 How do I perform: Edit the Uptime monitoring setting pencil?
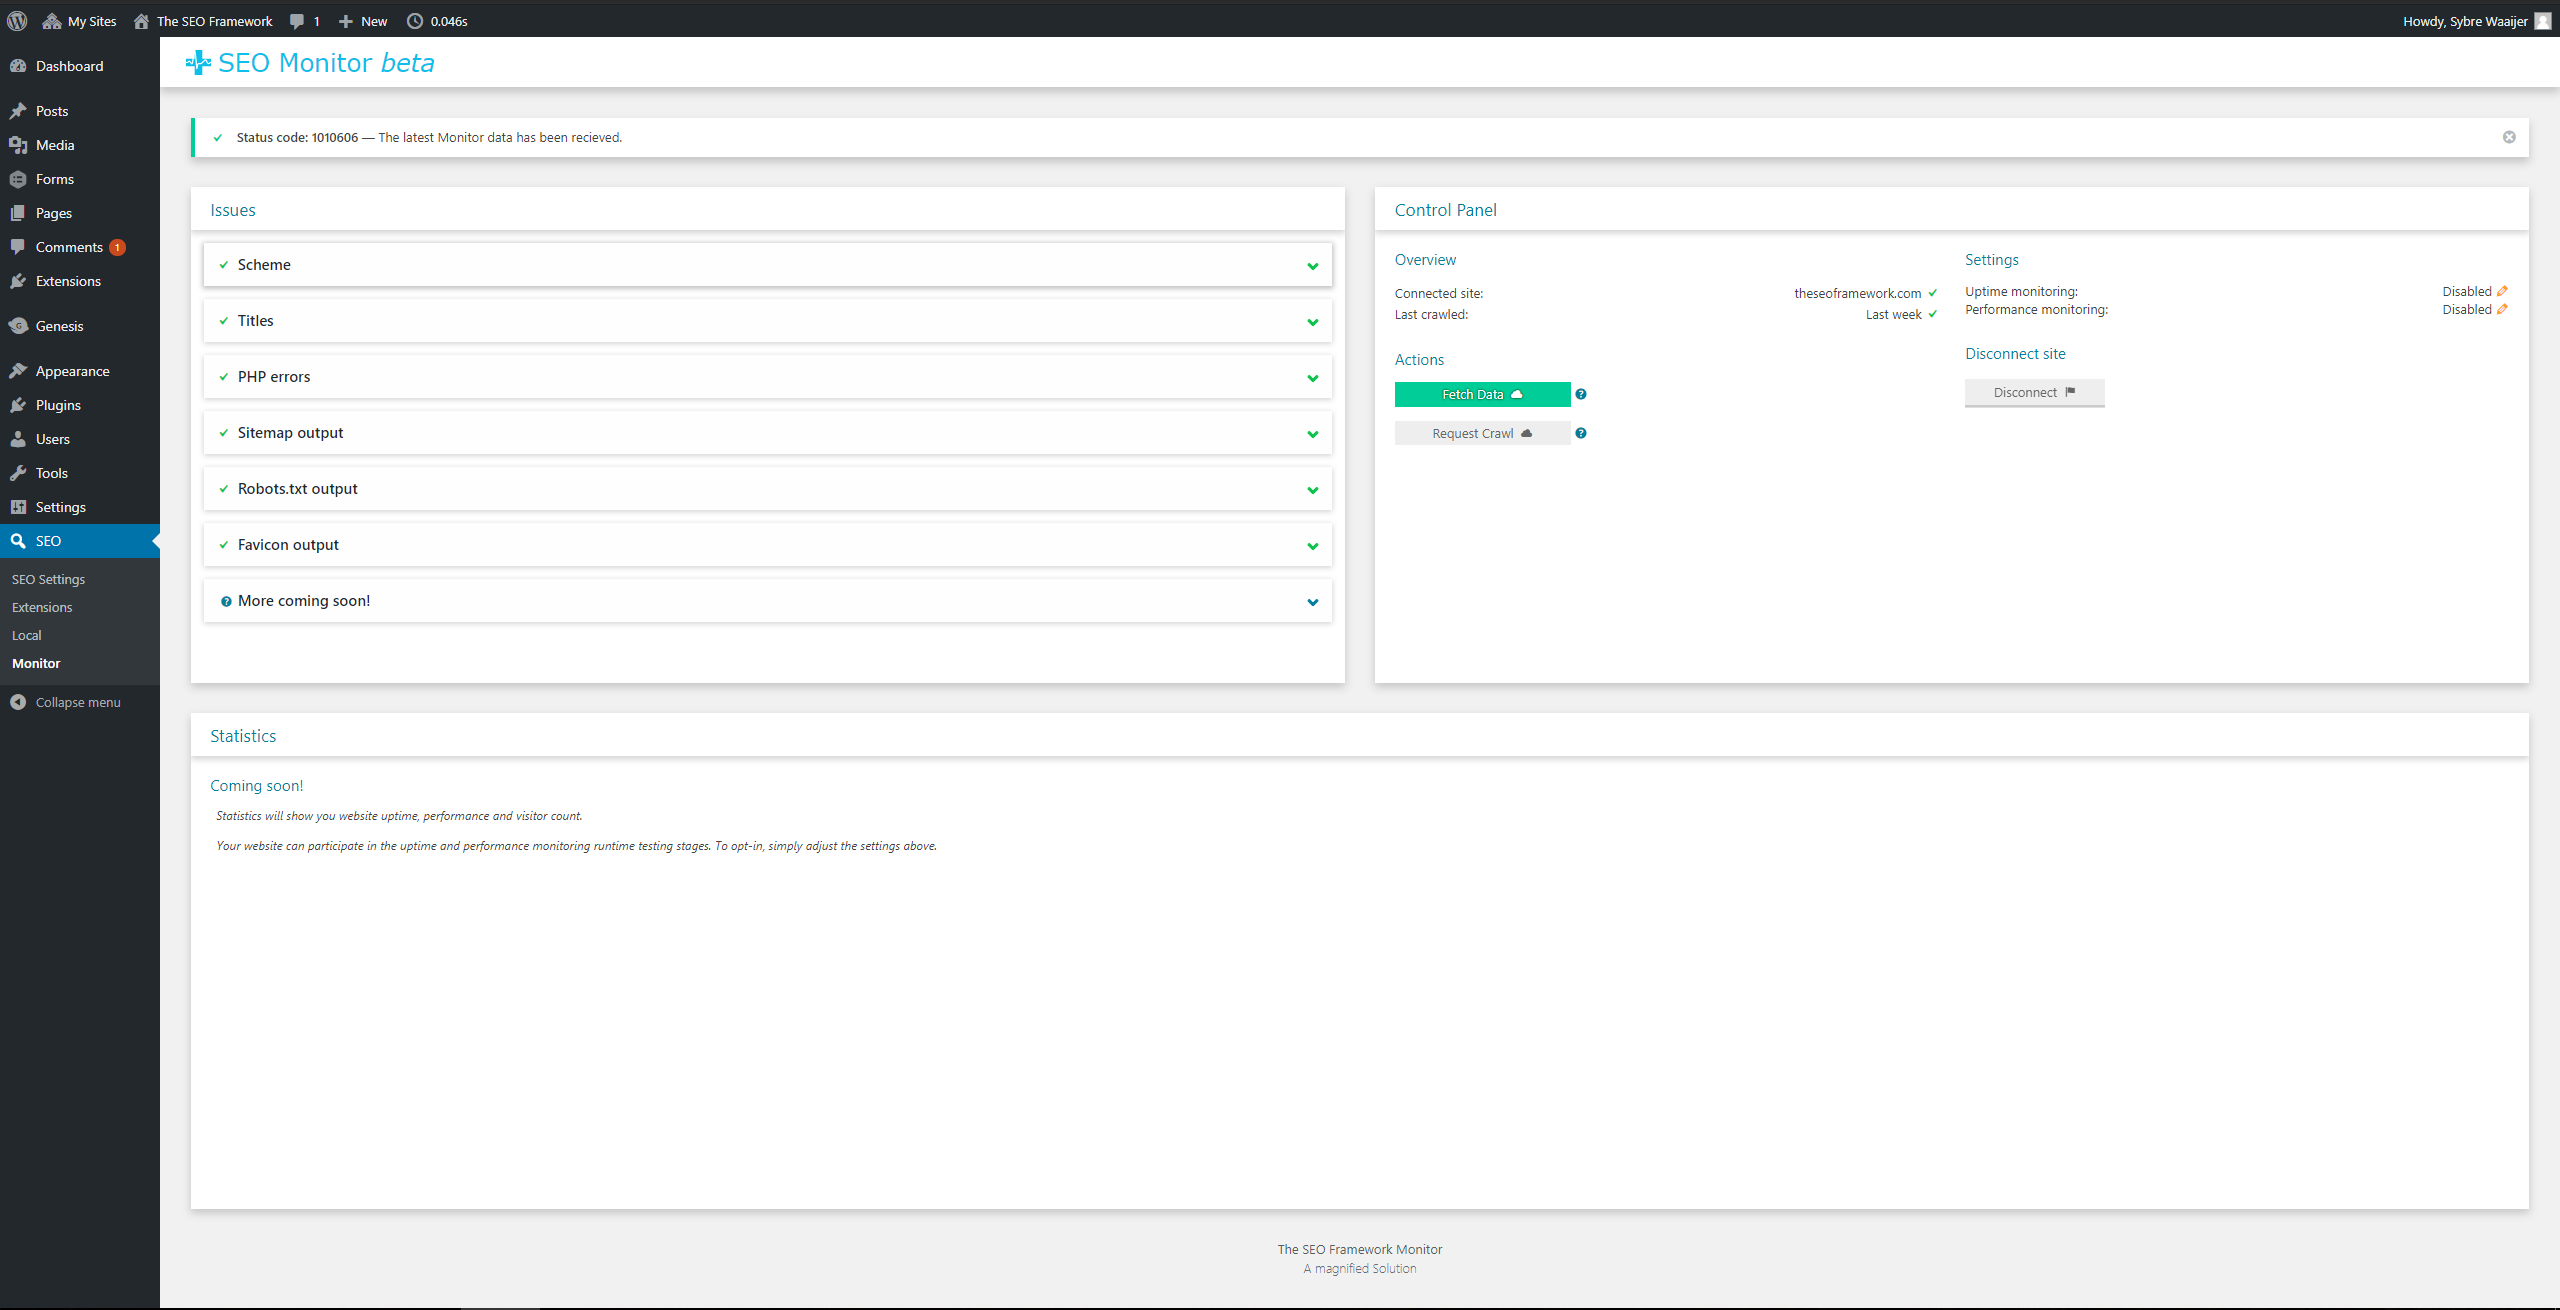[2502, 291]
